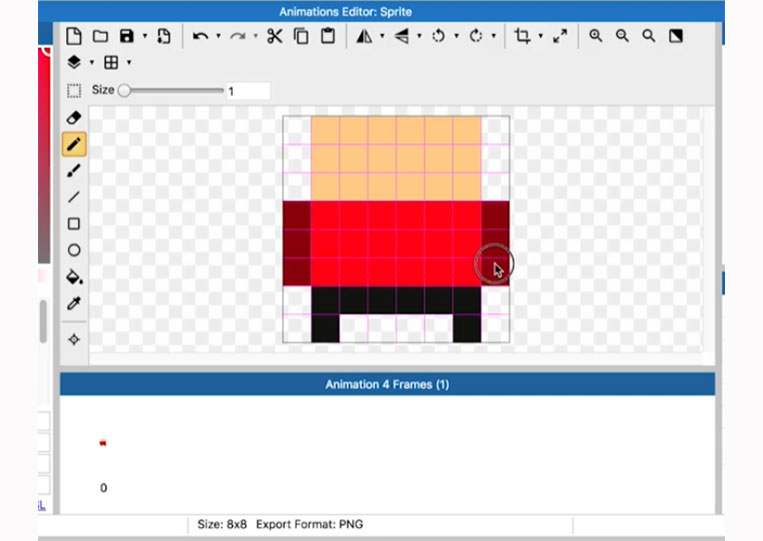Select the Pencil tool
The height and width of the screenshot is (541, 763).
click(x=74, y=144)
